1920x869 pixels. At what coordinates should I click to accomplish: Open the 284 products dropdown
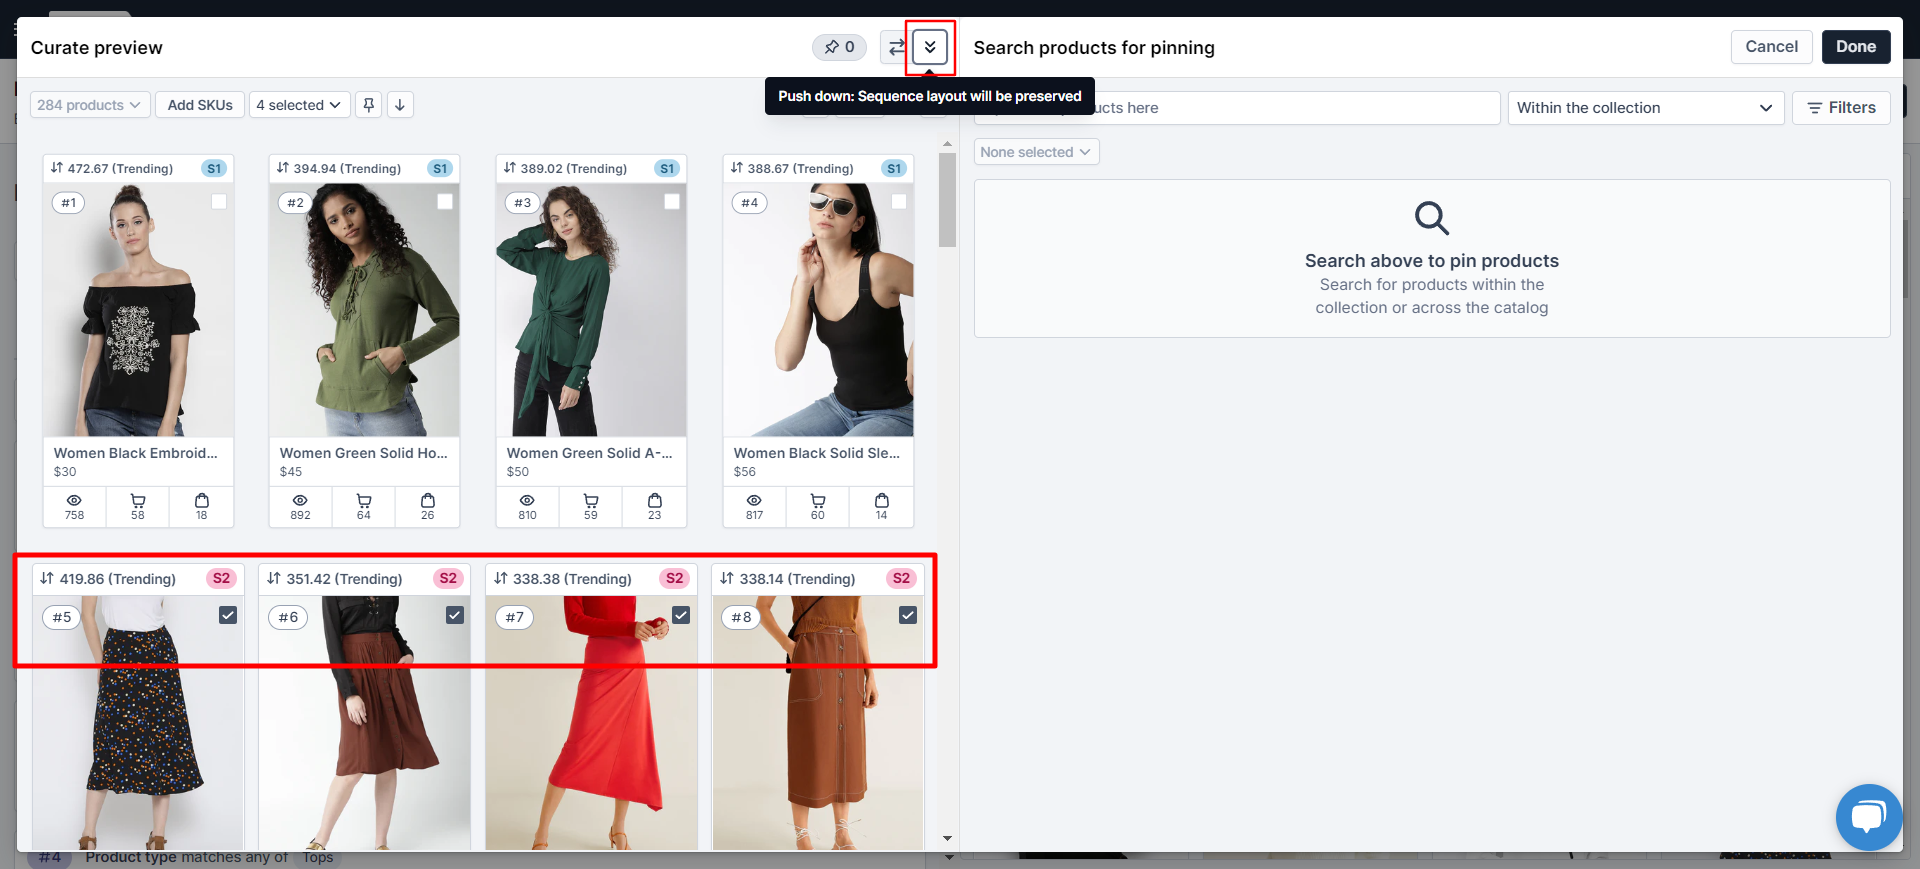click(x=90, y=105)
